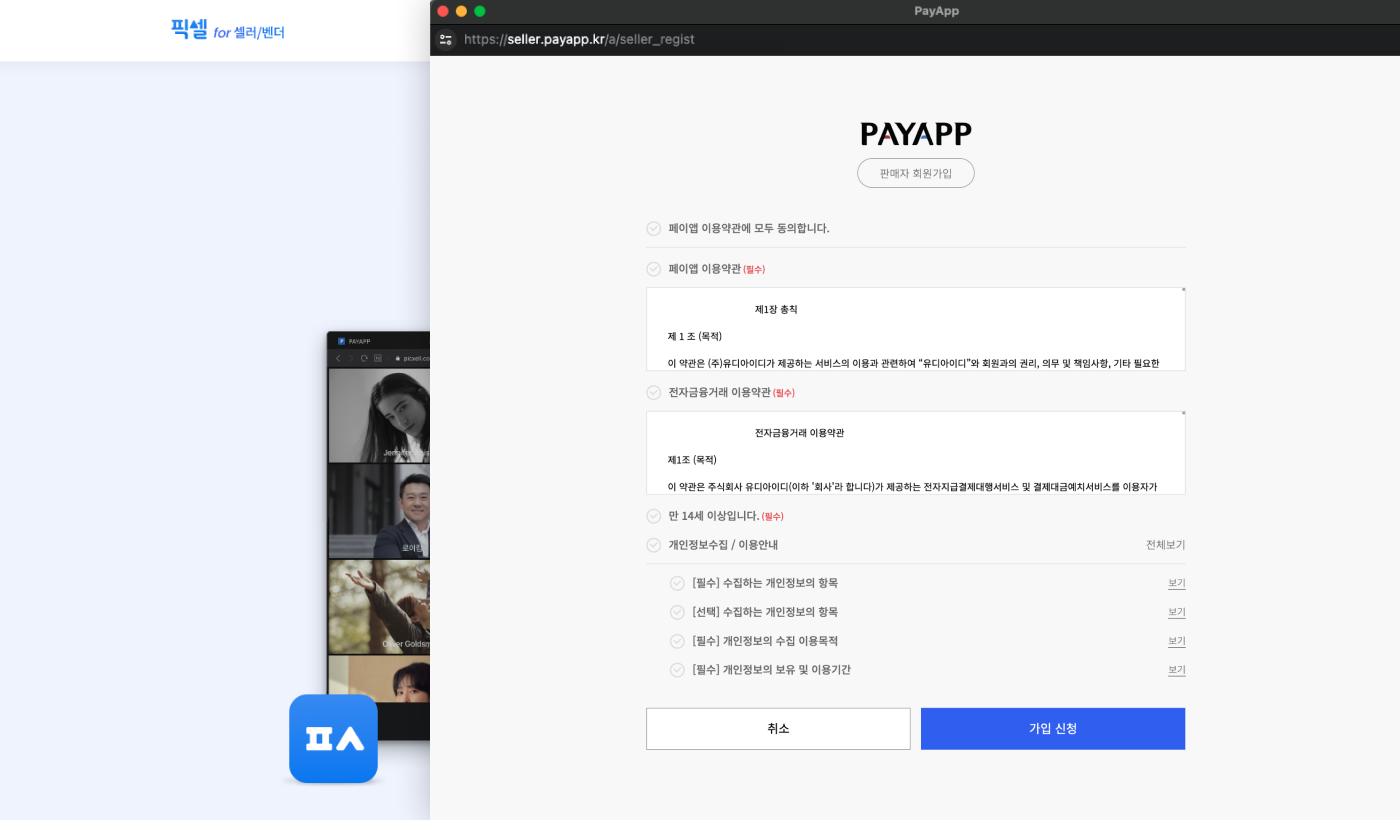Click the 픽셀 for 셀러/벤더 logo in background page
Image resolution: width=1400 pixels, height=820 pixels.
(x=228, y=31)
